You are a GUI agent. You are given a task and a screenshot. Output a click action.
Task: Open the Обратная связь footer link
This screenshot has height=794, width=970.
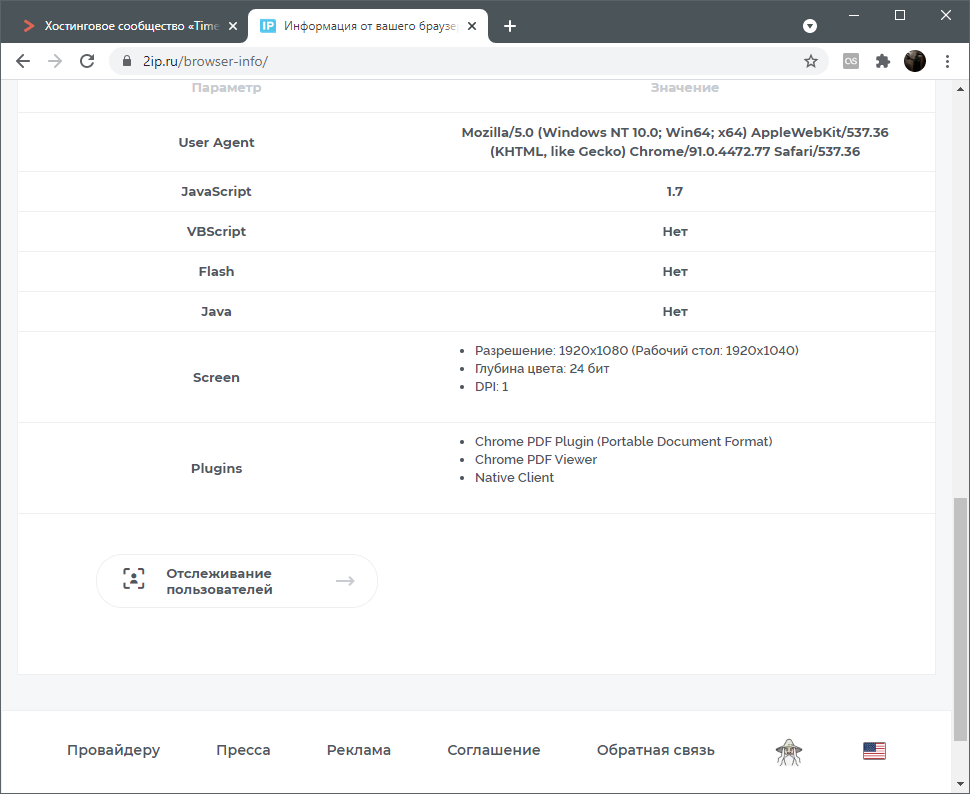tap(656, 750)
